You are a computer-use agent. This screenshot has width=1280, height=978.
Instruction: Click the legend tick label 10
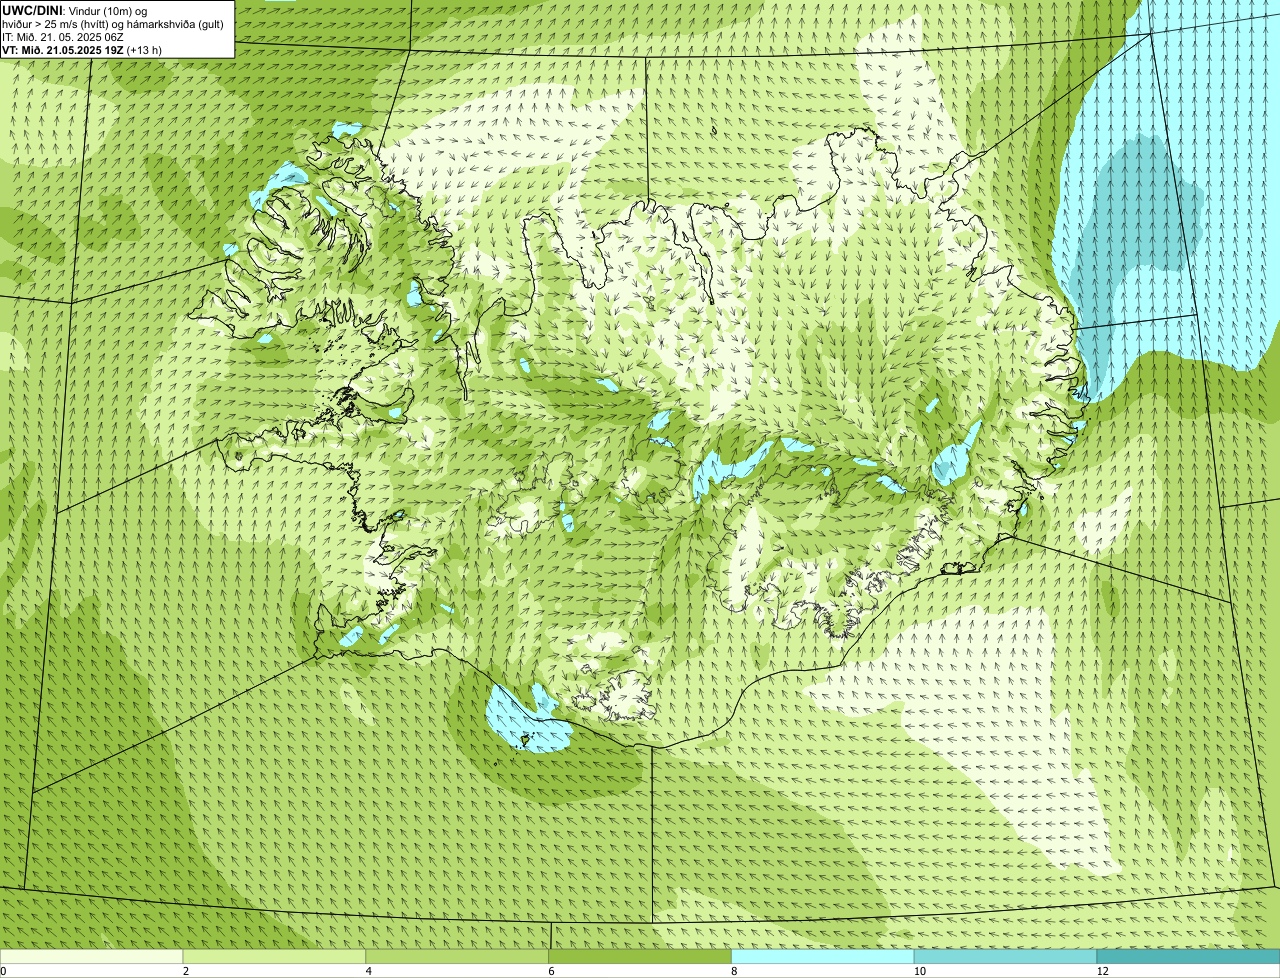tap(918, 971)
